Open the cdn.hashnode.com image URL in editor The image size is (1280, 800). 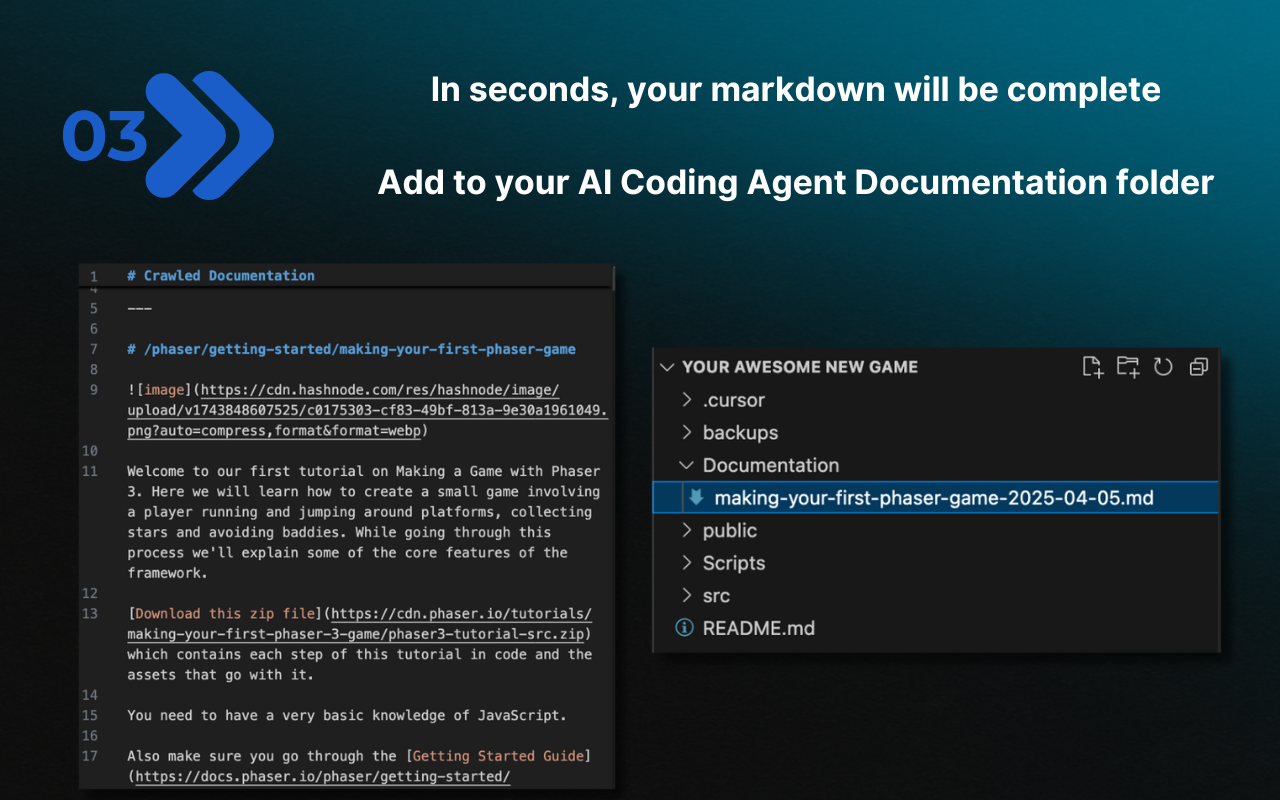368,410
